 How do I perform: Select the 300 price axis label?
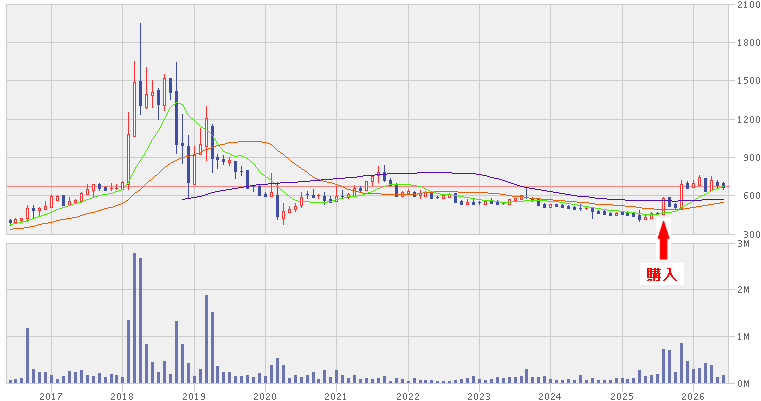751,234
